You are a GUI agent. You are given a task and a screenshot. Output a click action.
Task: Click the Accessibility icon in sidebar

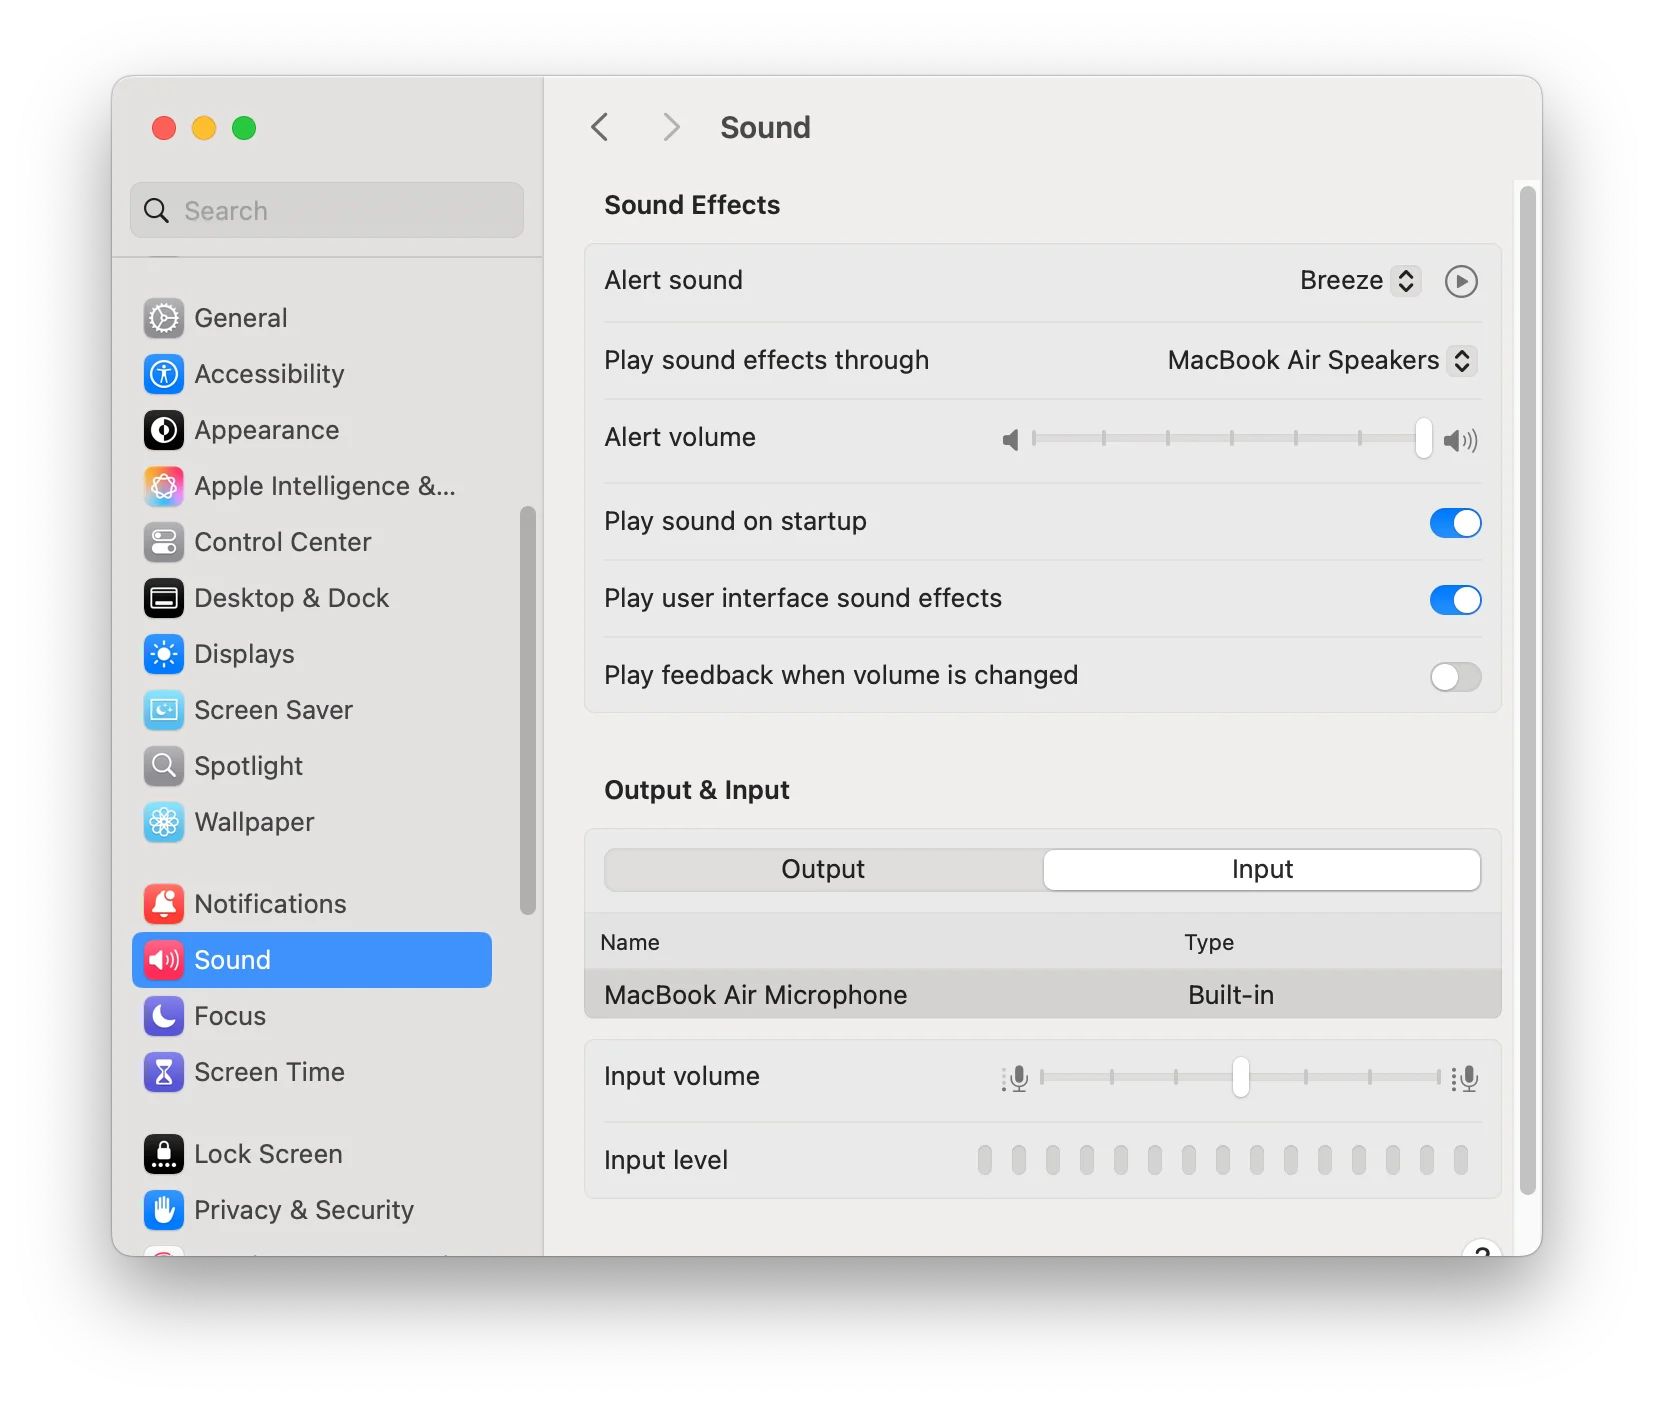click(164, 374)
